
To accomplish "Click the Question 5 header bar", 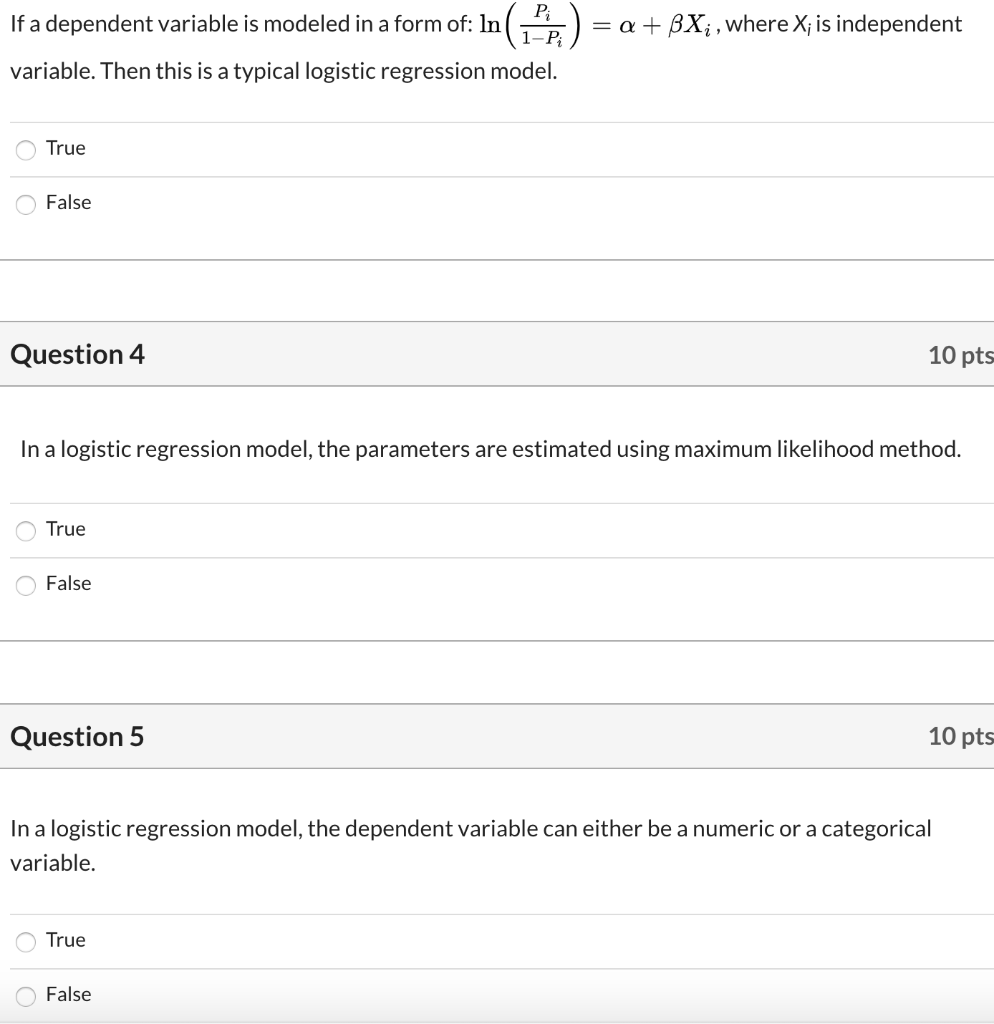I will 497,737.
